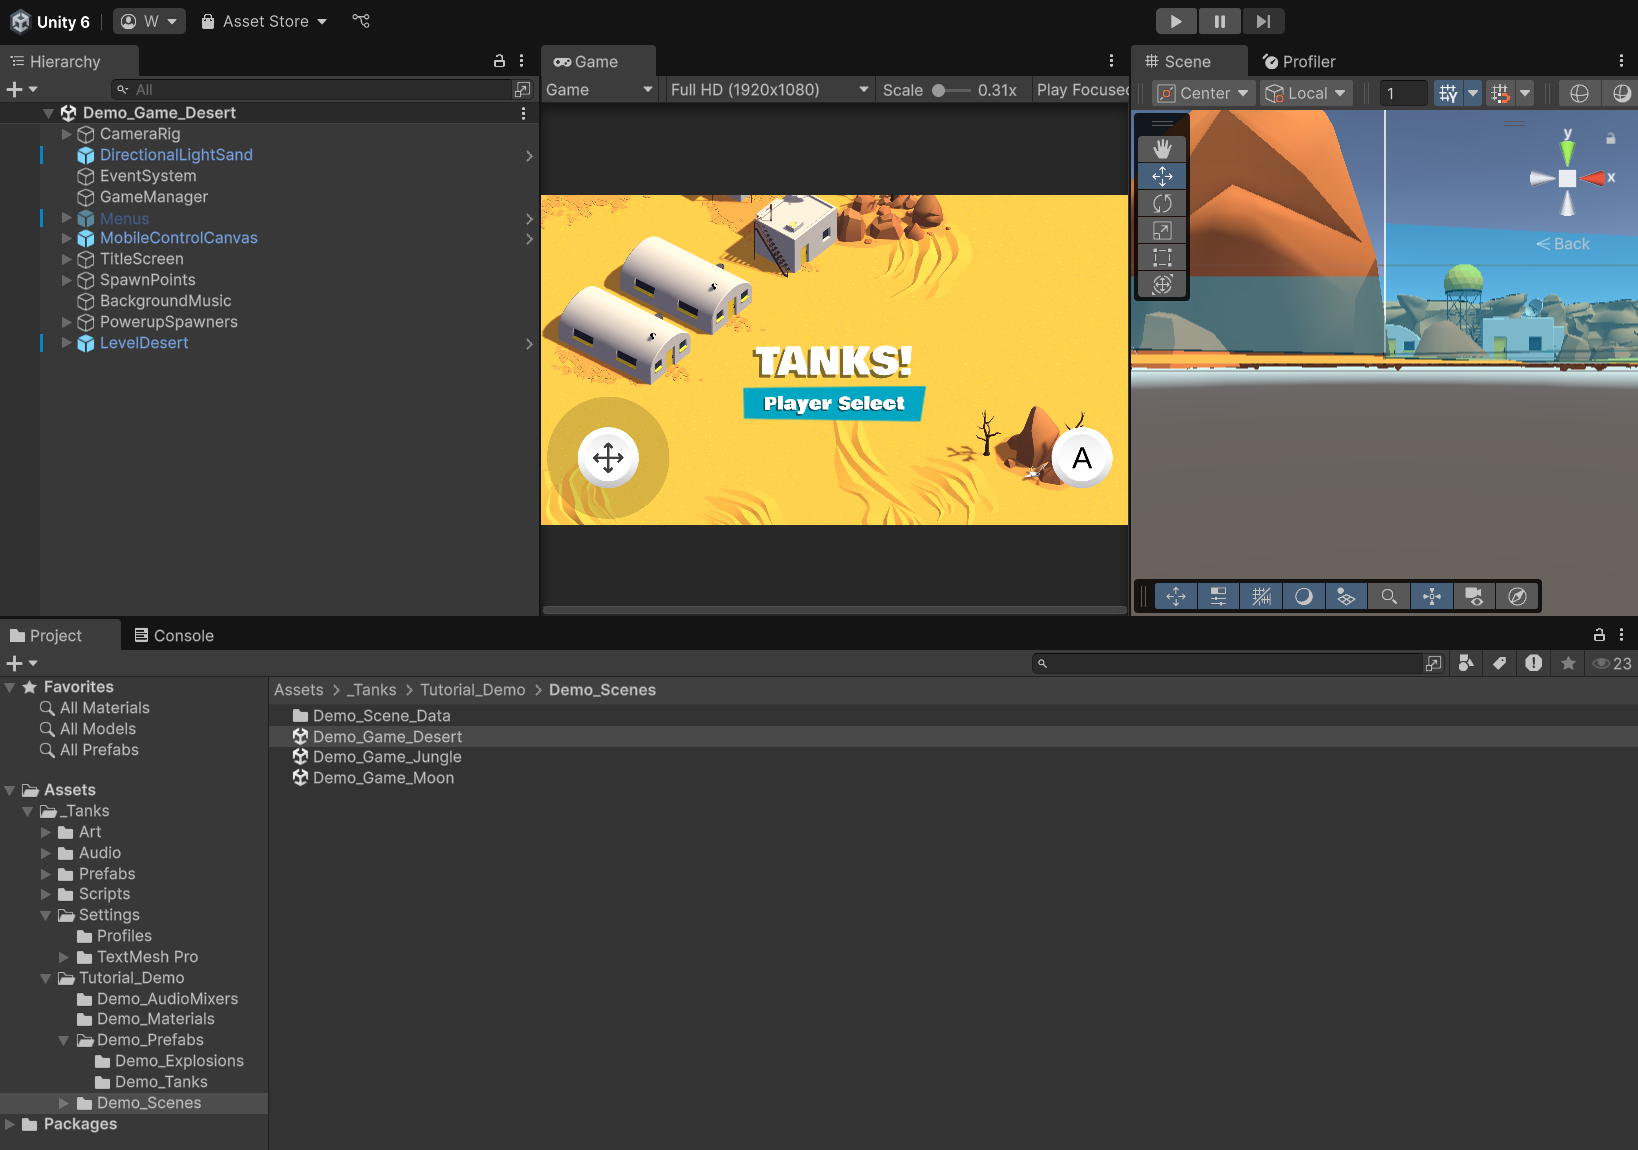1638x1150 pixels.
Task: Open LevelDesert prefab with right chevron
Action: pos(529,344)
